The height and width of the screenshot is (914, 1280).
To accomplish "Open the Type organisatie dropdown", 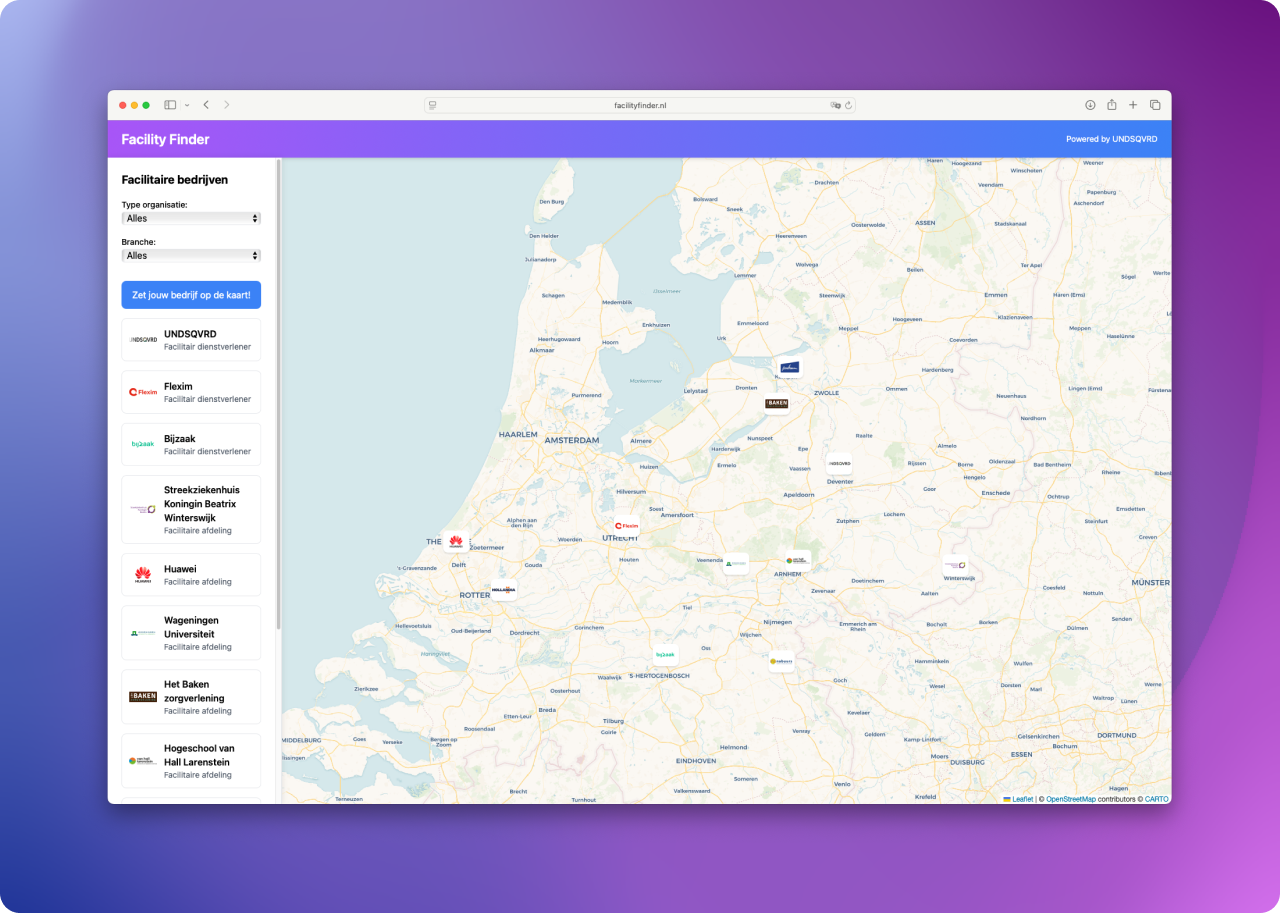I will click(x=191, y=218).
